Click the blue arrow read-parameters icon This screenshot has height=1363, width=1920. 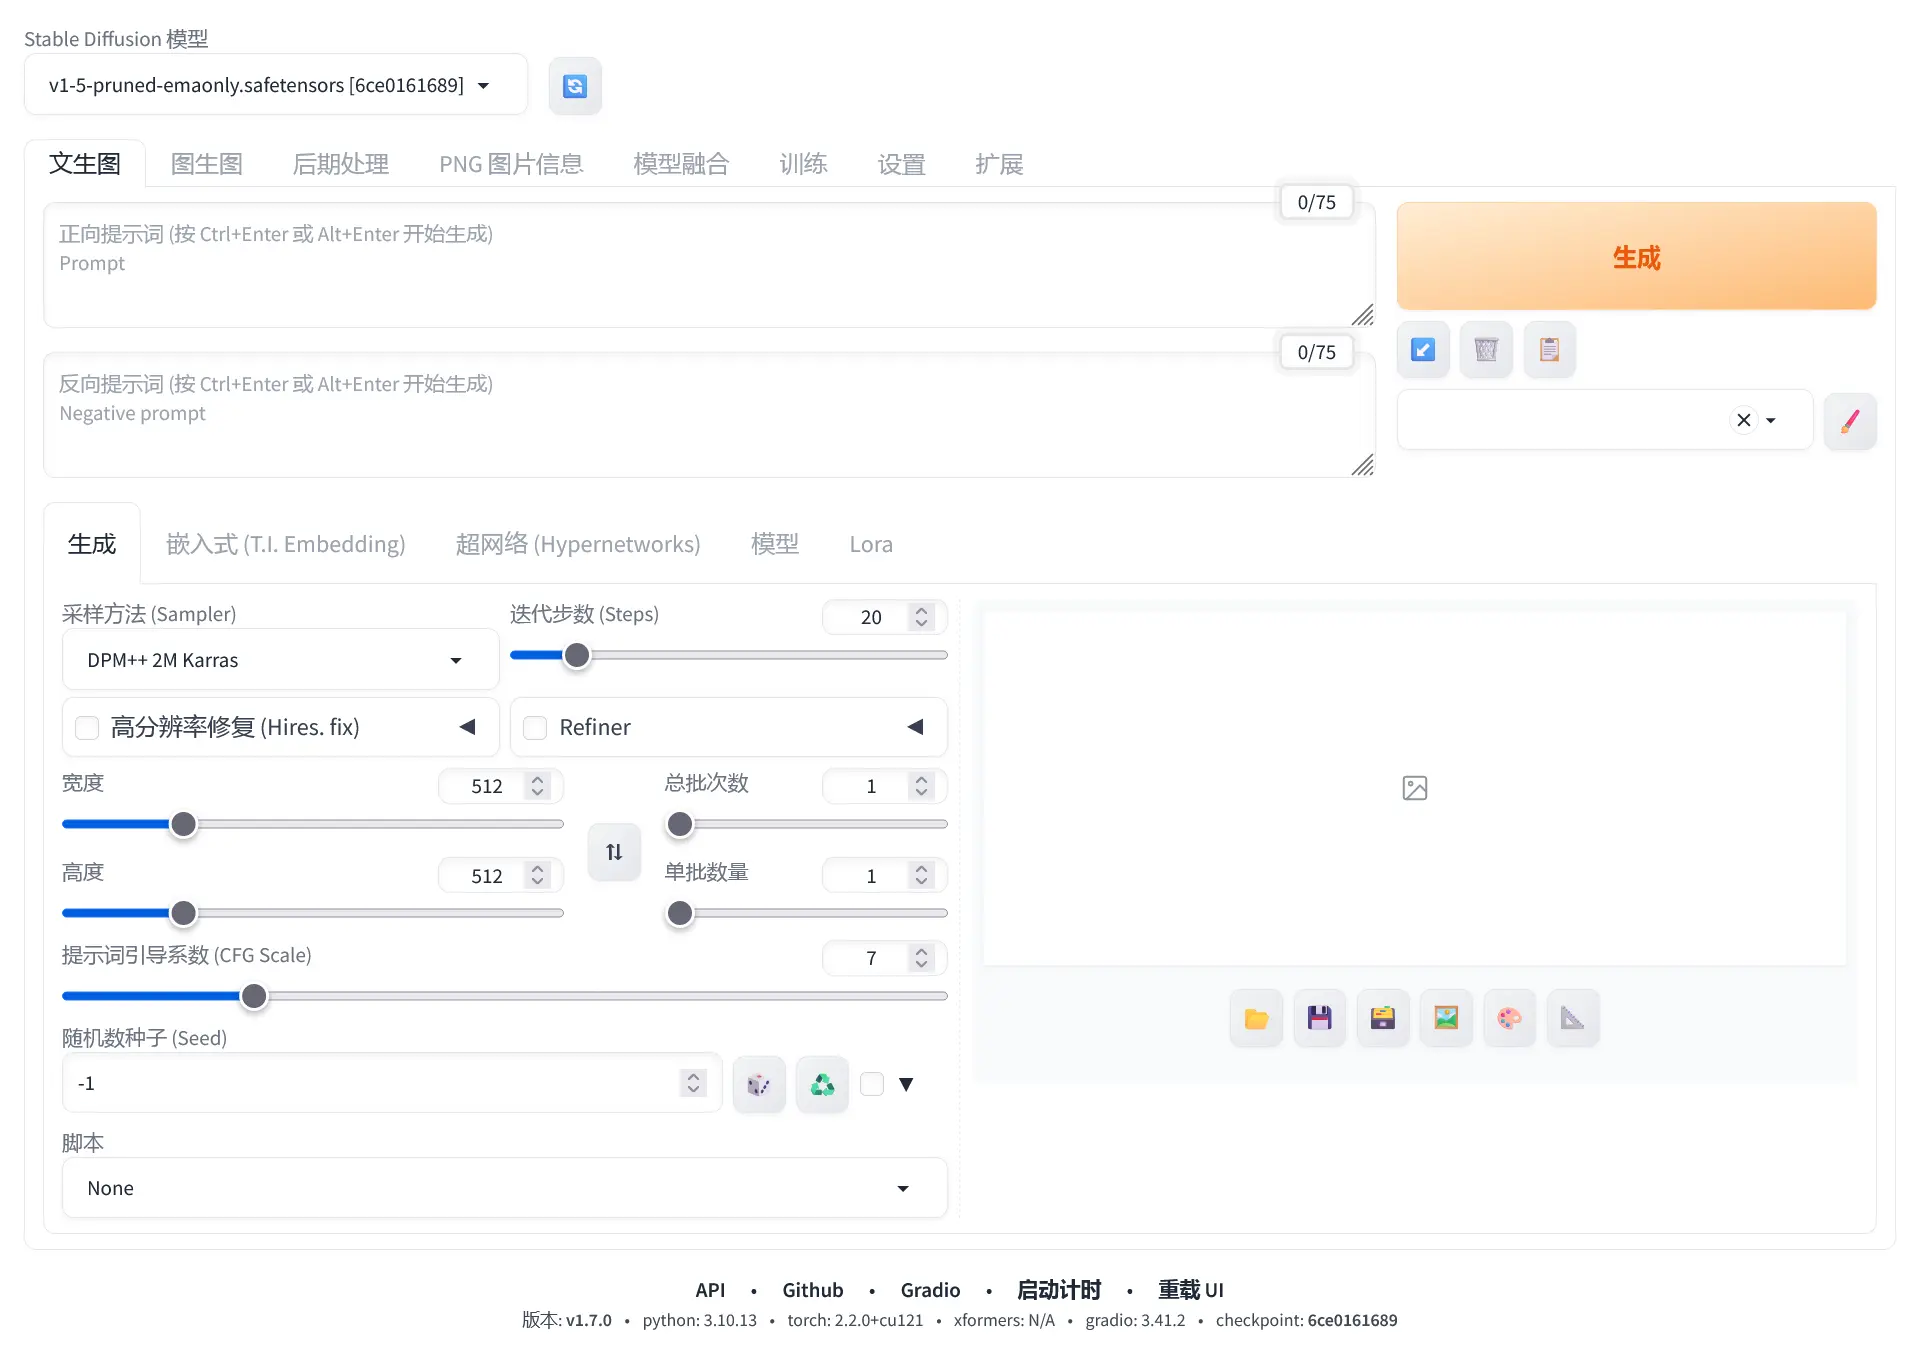click(x=1423, y=350)
